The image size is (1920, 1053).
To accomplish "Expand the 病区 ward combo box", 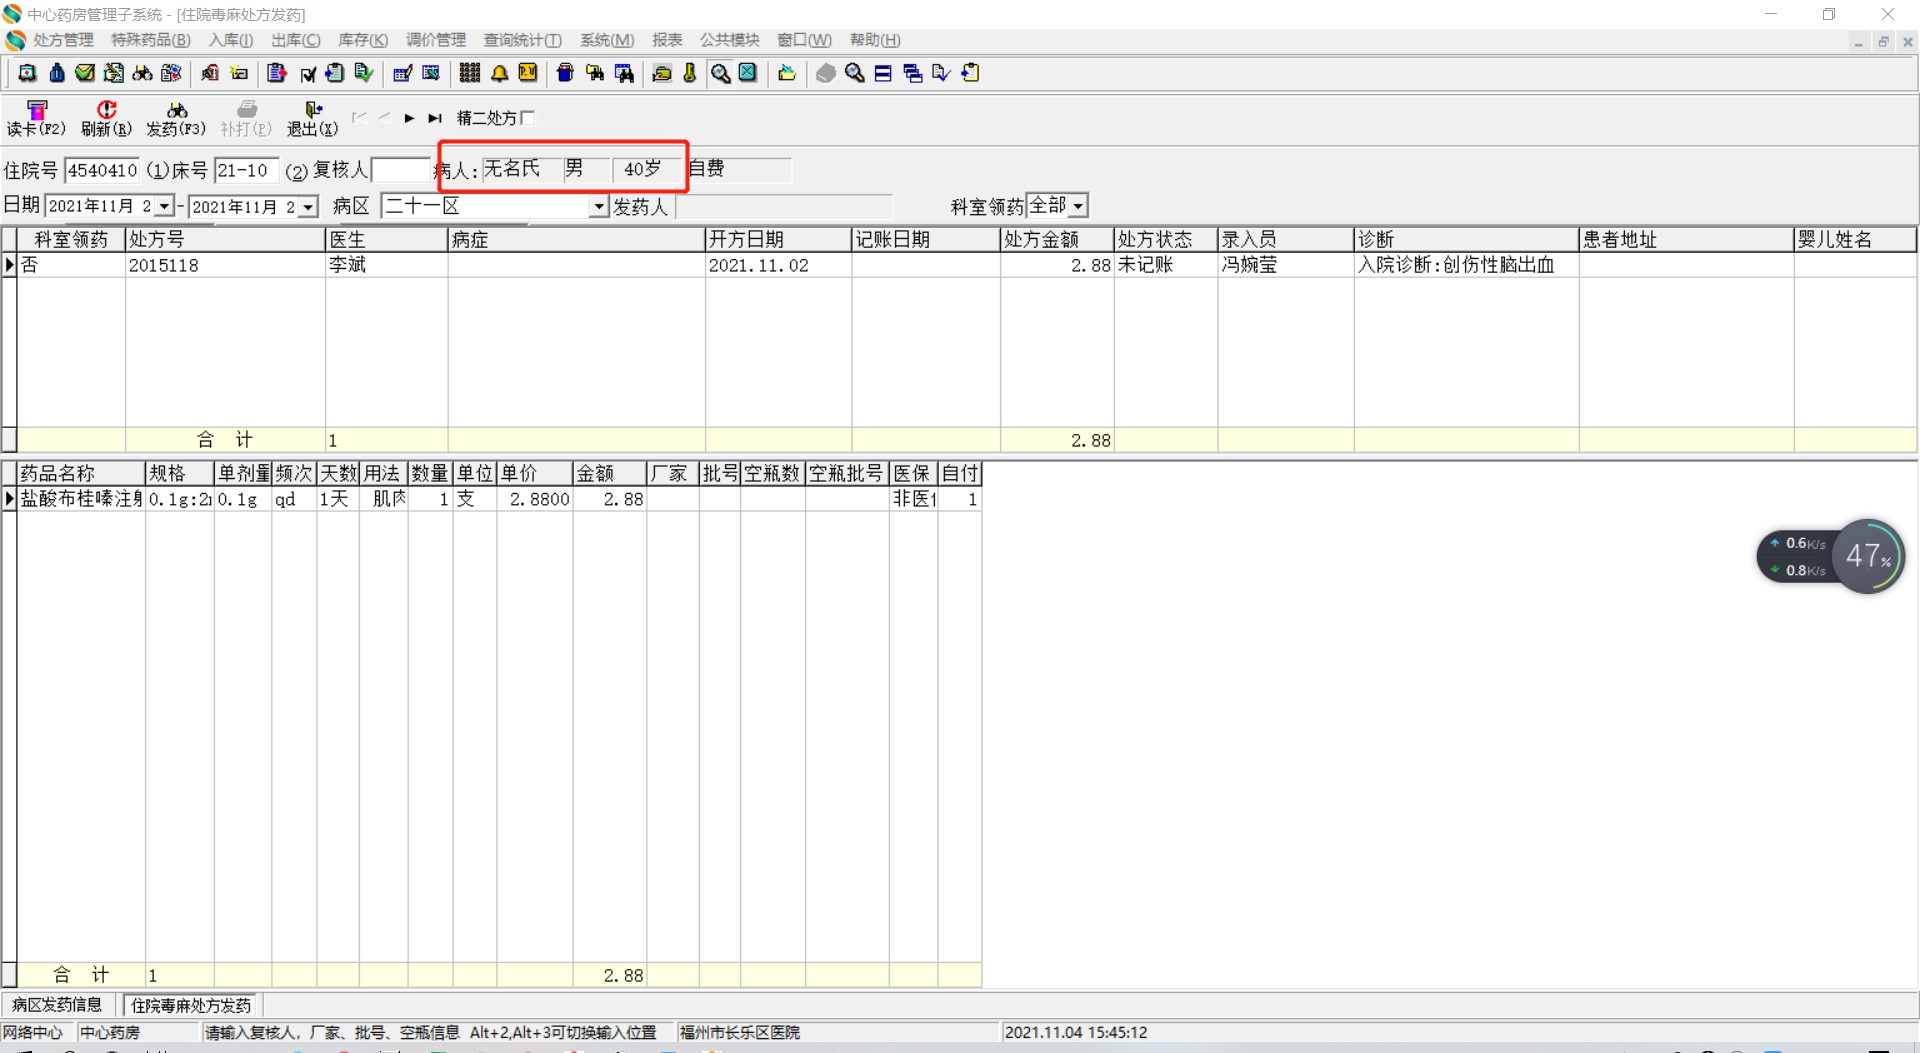I will click(x=599, y=206).
